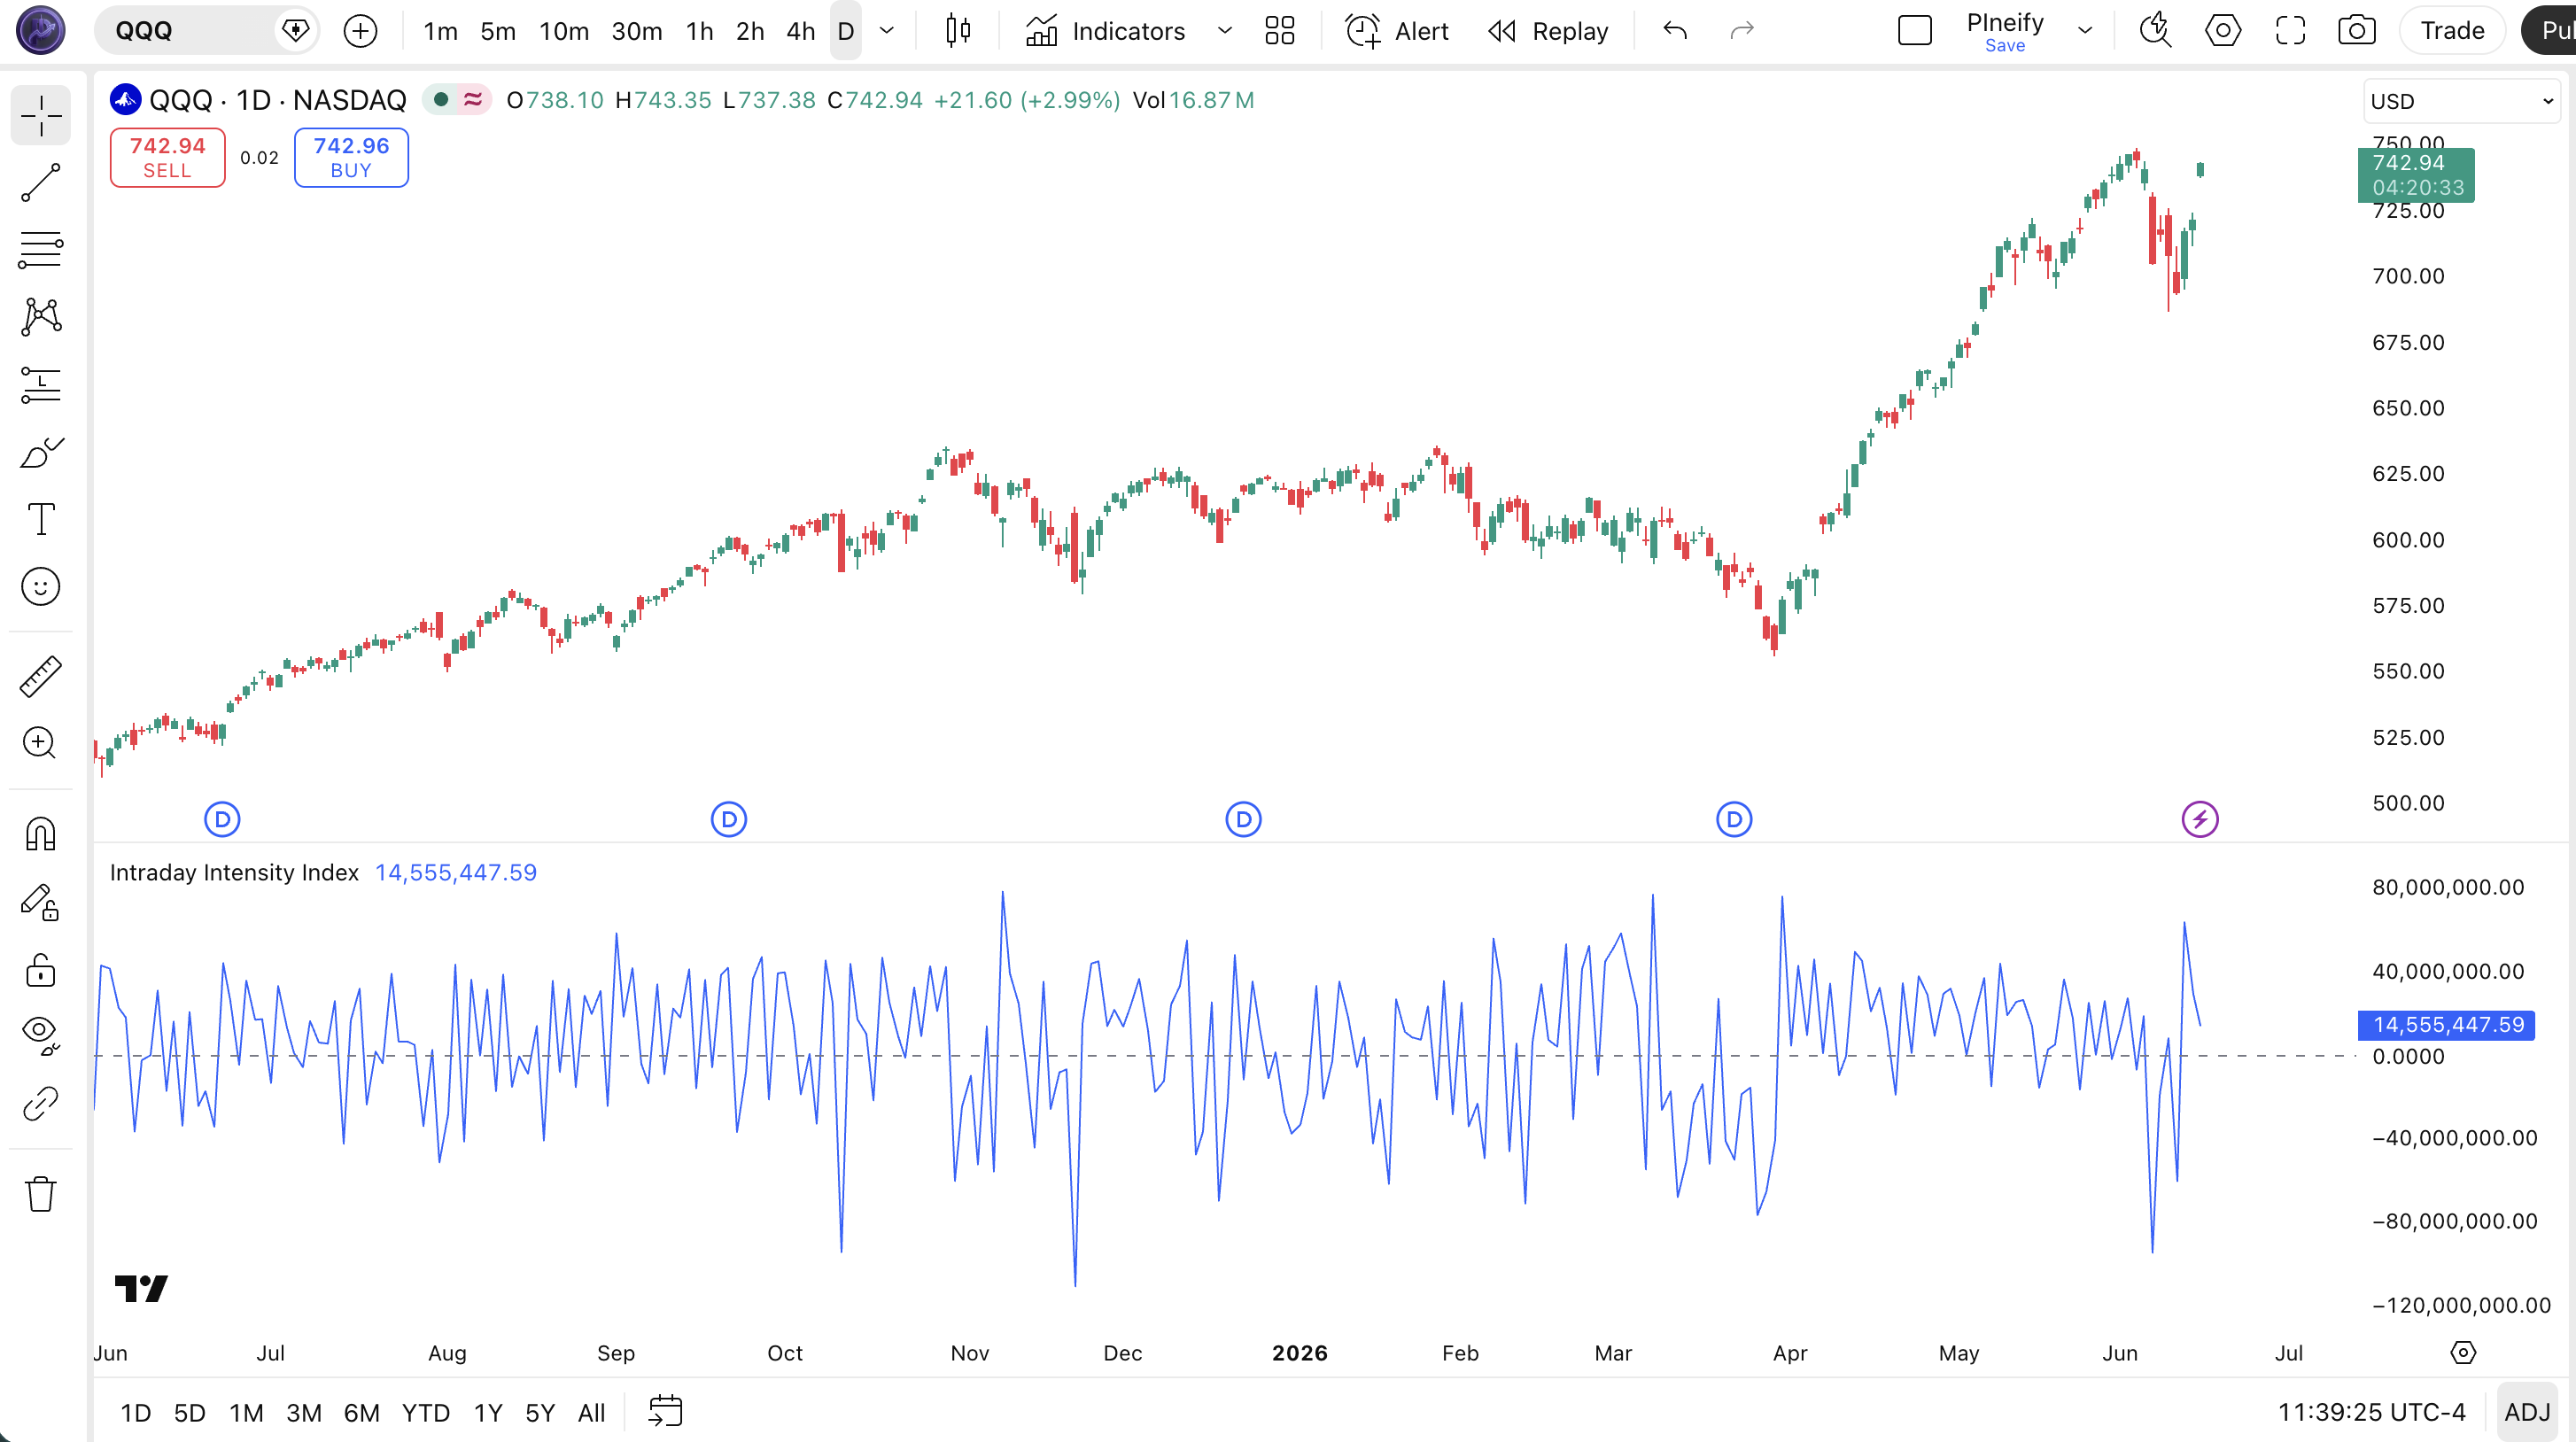Open the USD currency dropdown
Image resolution: width=2576 pixels, height=1442 pixels.
(x=2462, y=101)
